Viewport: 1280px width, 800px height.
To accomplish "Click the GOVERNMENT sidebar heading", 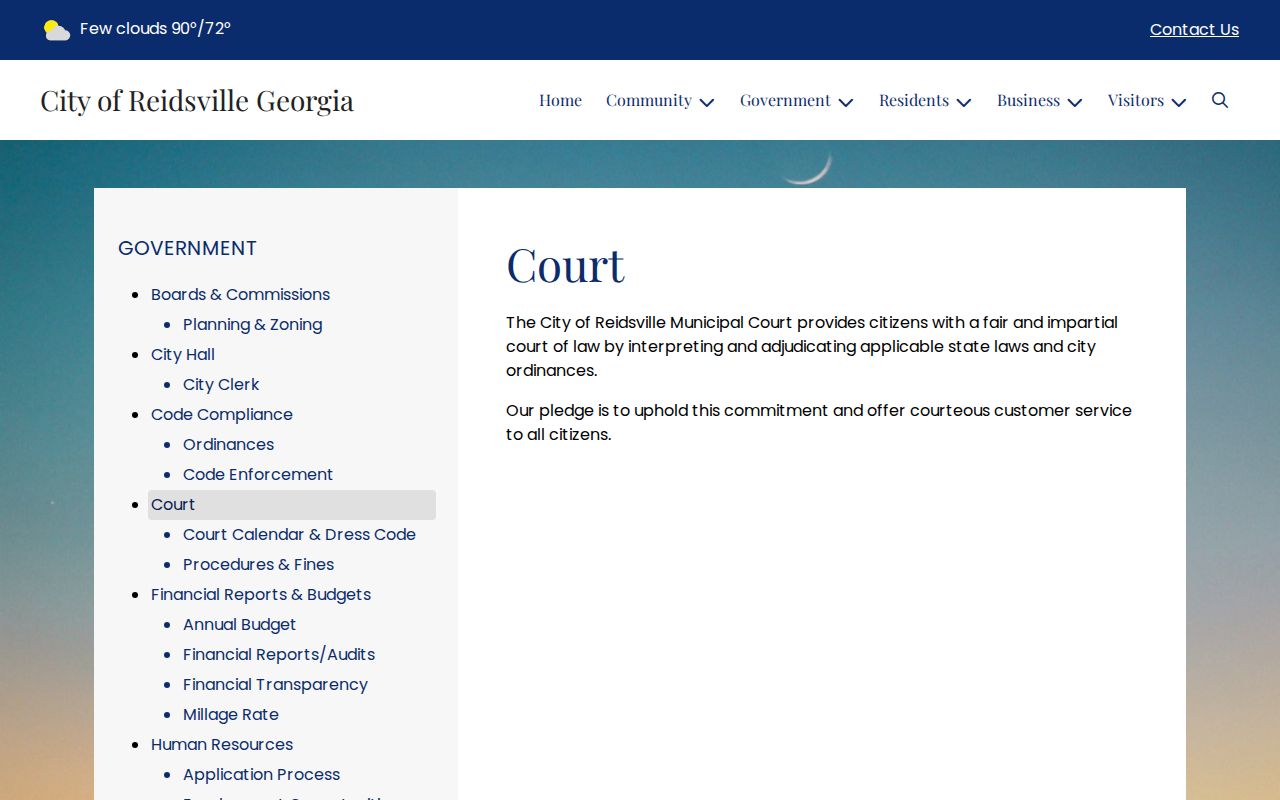I will pyautogui.click(x=187, y=248).
